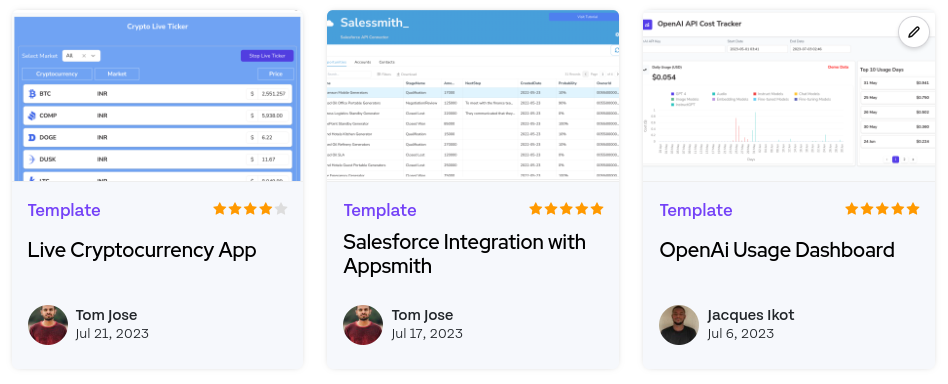Open the Live Cryptocurrency App title
This screenshot has width=948, height=384.
[142, 250]
